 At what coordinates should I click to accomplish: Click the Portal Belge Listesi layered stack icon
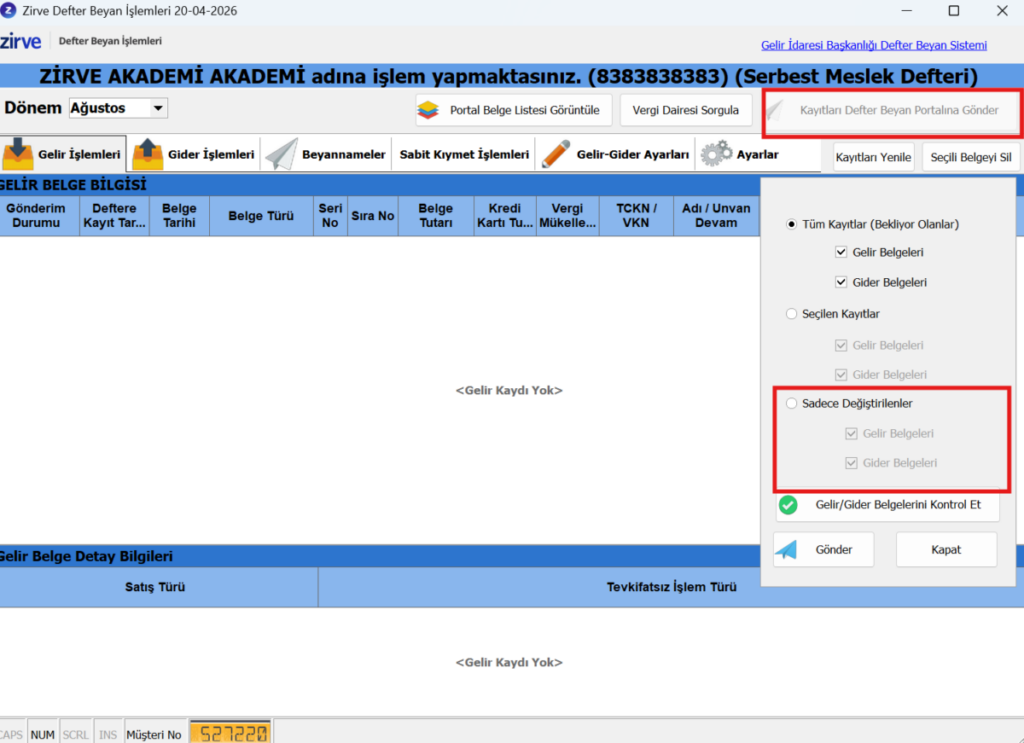pyautogui.click(x=428, y=110)
